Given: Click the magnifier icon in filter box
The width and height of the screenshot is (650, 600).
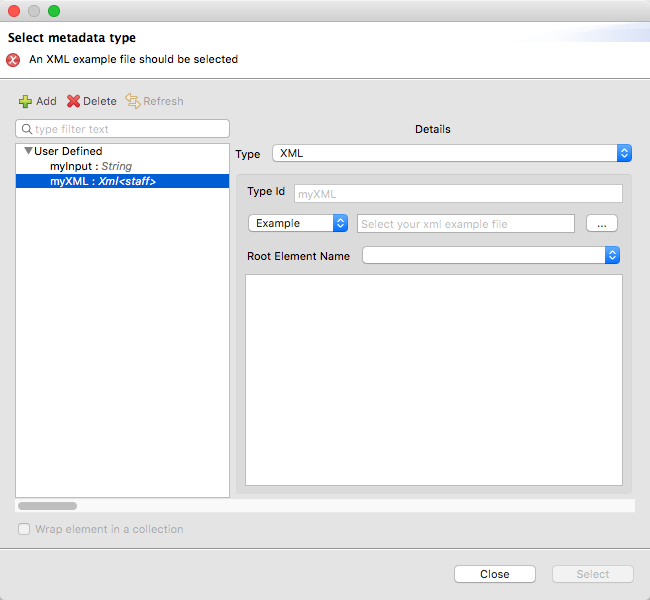Looking at the screenshot, I should 27,129.
